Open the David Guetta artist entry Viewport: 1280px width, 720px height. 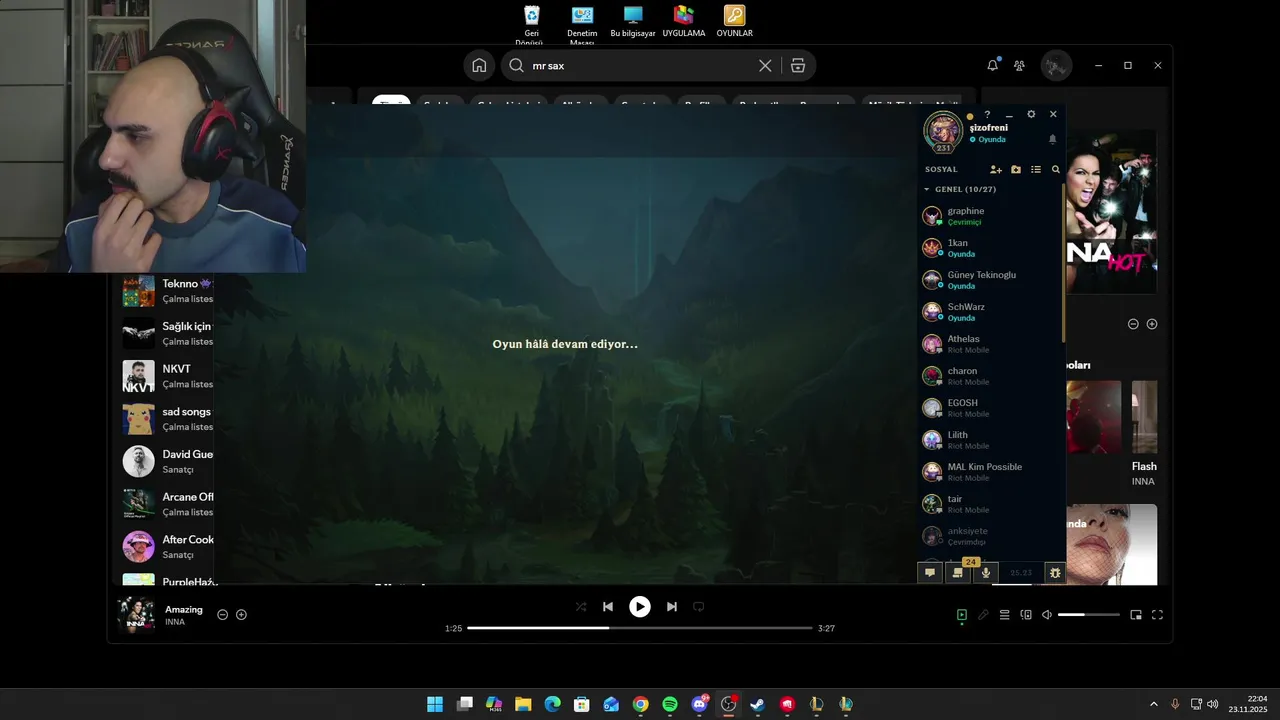[168, 461]
